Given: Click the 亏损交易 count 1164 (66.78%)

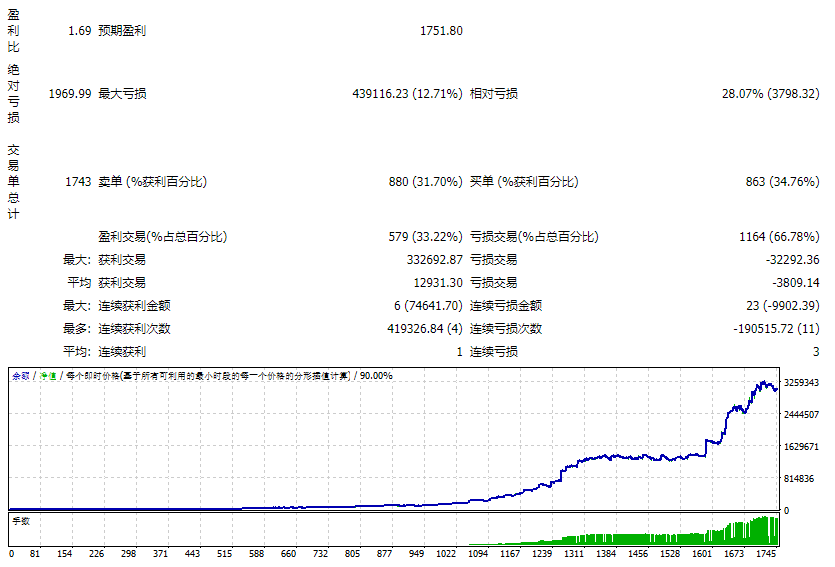Looking at the screenshot, I should (x=779, y=237).
